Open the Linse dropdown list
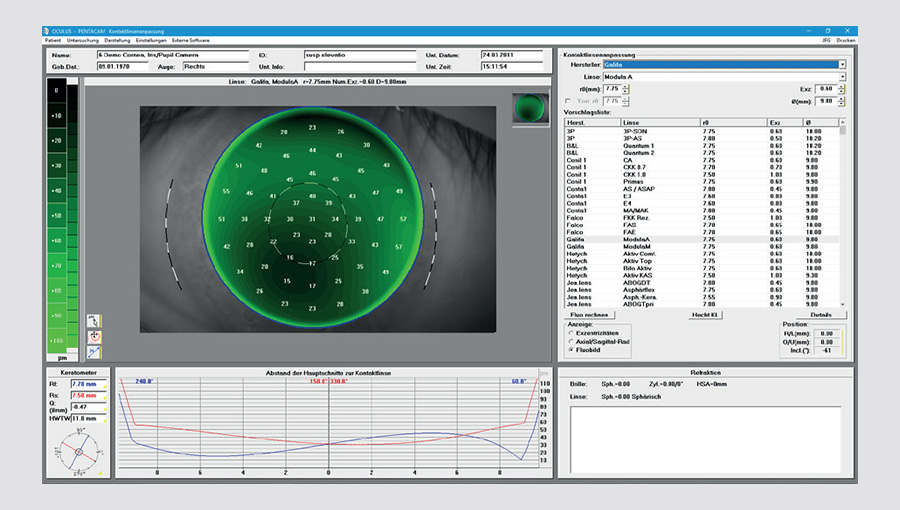The image size is (900, 510). pyautogui.click(x=842, y=77)
